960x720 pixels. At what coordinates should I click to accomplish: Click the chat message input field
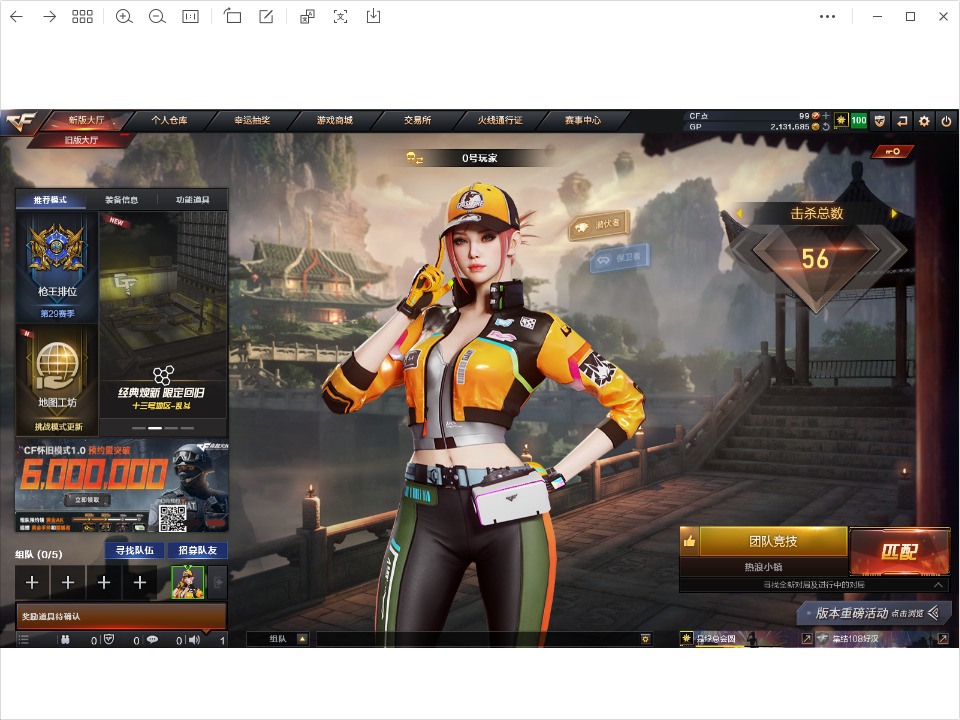click(476, 639)
